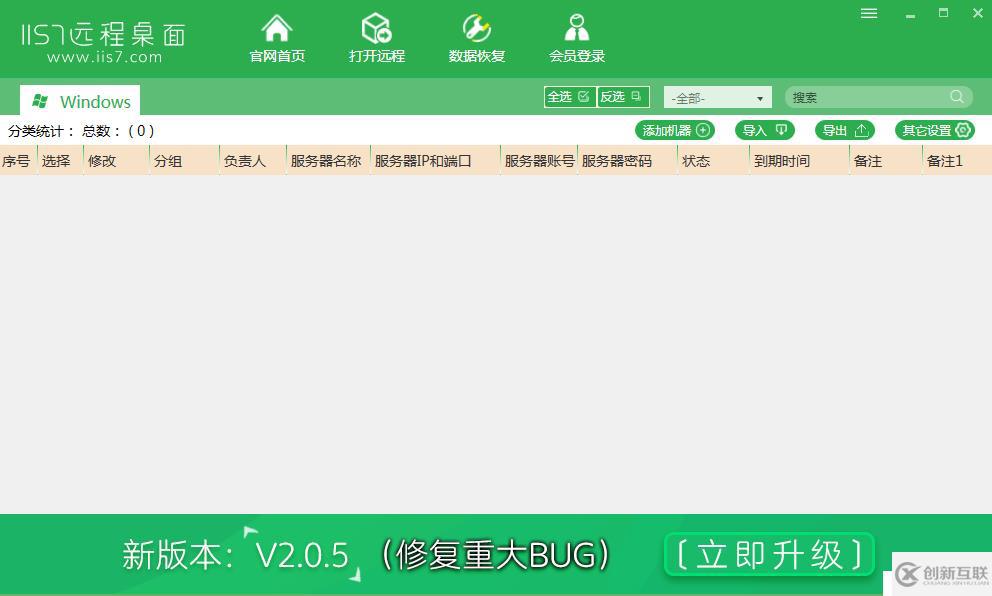This screenshot has width=992, height=596.
Task: Open the -全部- group filter dropdown
Action: pos(717,97)
